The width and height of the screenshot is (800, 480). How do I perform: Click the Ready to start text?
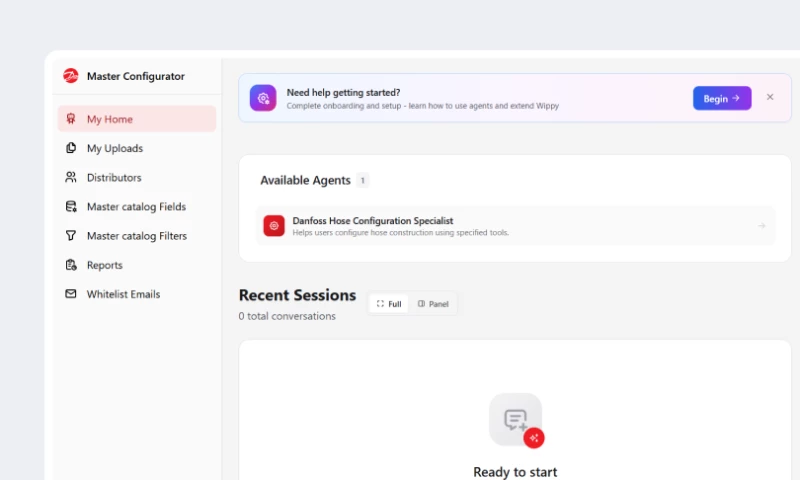click(515, 472)
